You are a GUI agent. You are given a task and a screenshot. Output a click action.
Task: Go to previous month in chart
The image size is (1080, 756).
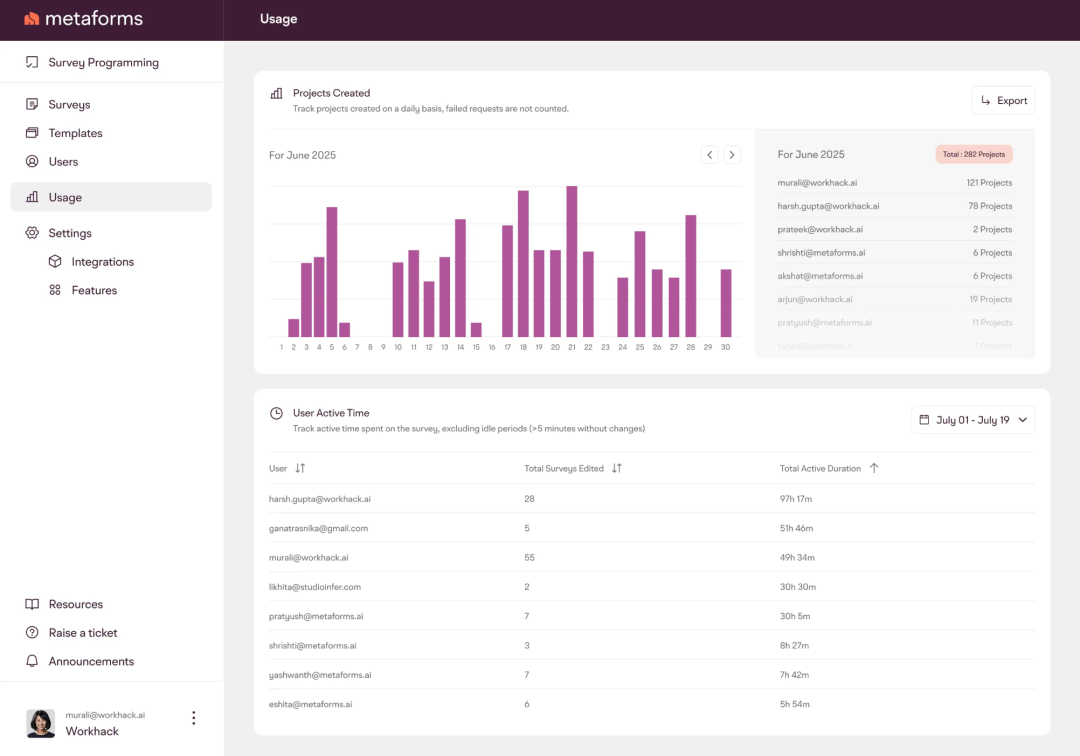click(x=709, y=155)
